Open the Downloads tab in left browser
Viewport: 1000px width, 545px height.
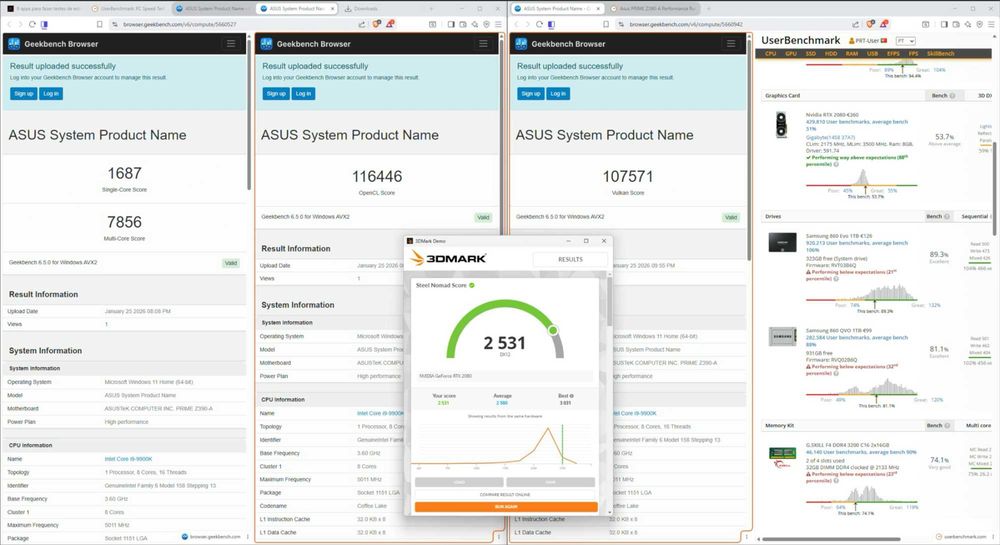pos(361,9)
